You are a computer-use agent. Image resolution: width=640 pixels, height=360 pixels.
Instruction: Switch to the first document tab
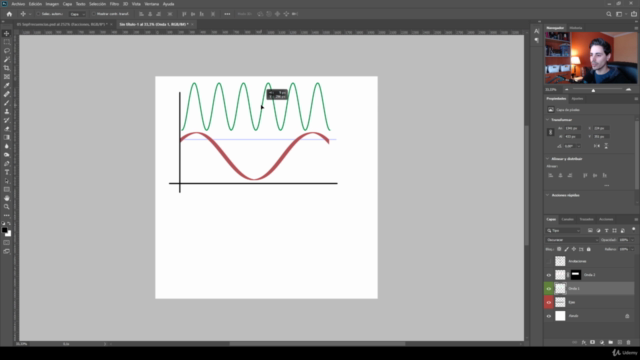[x=62, y=24]
